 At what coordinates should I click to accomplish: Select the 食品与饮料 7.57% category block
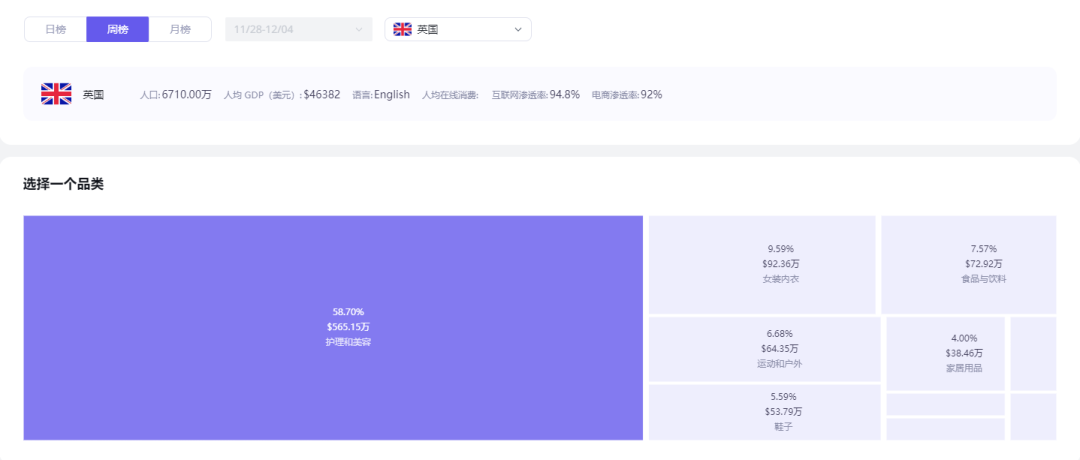(968, 264)
